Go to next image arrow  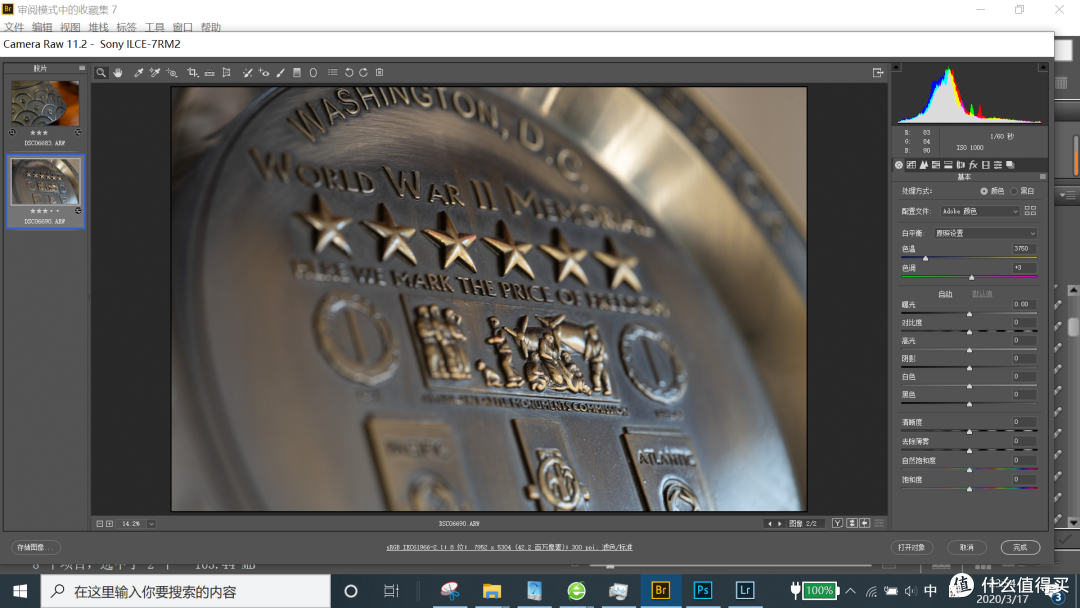click(780, 524)
